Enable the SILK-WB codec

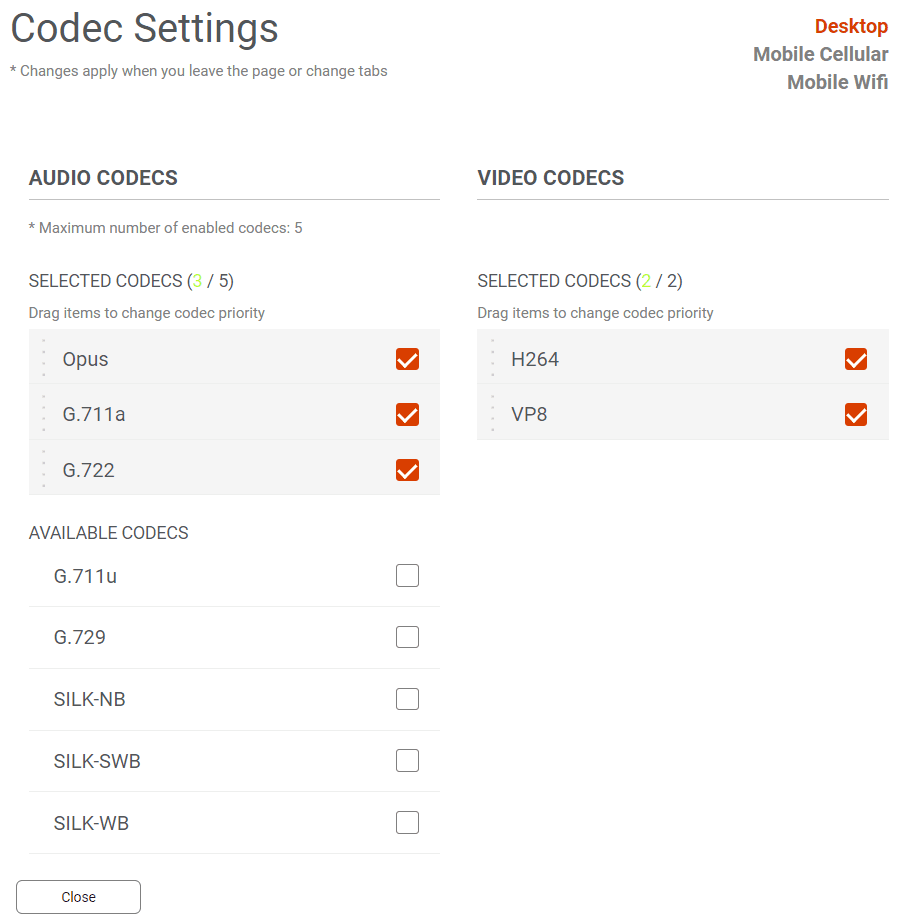(407, 823)
